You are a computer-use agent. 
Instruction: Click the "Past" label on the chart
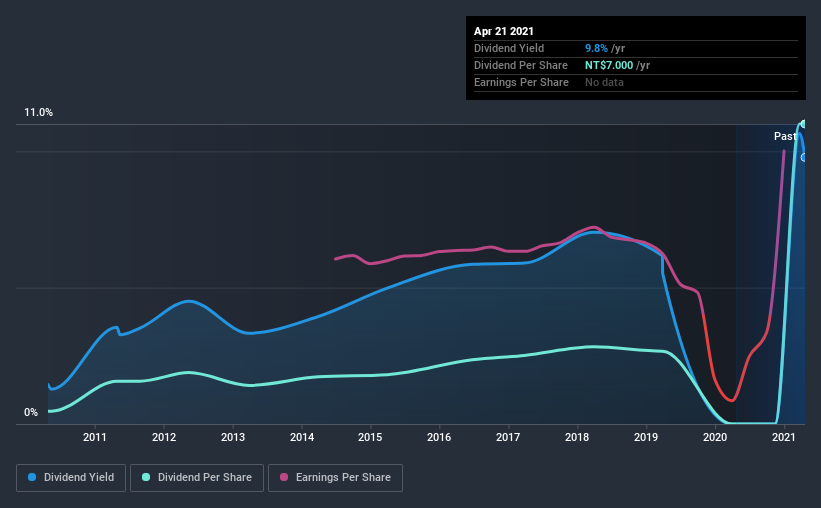785,136
